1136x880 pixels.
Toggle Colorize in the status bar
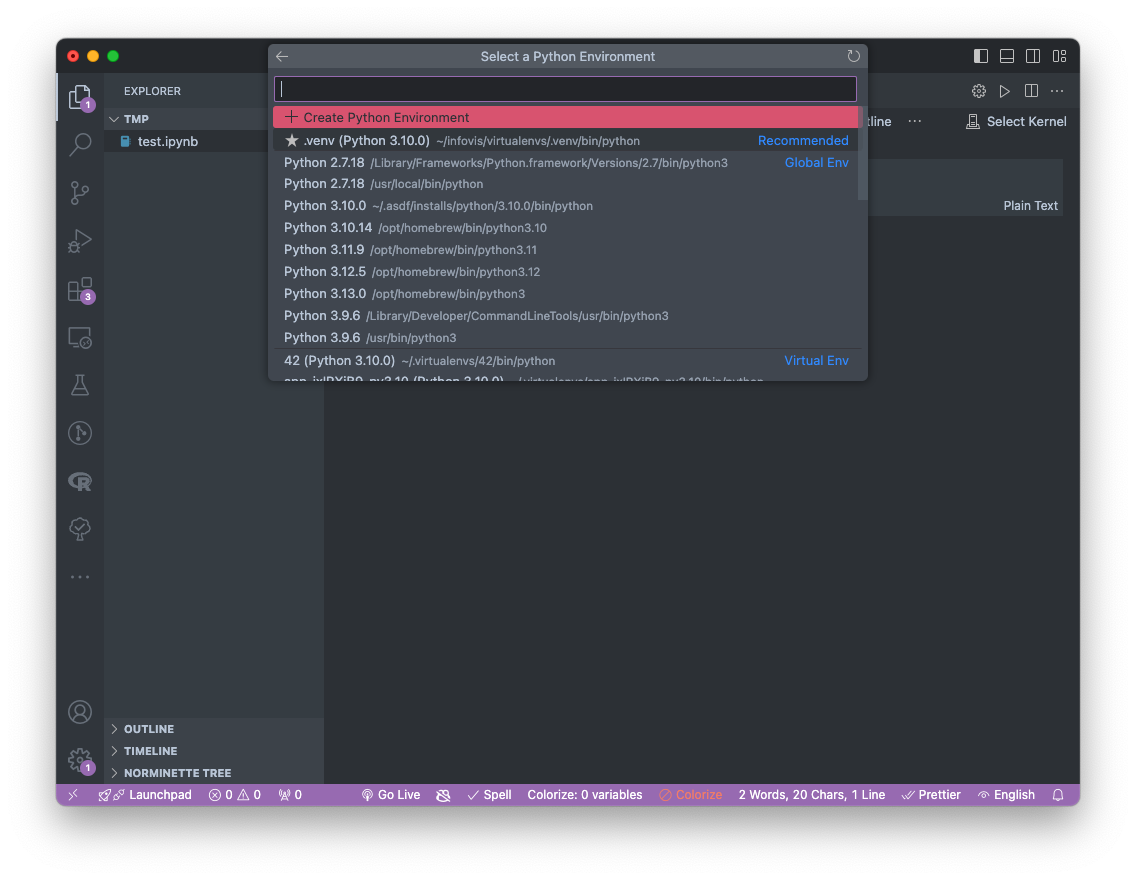[690, 795]
